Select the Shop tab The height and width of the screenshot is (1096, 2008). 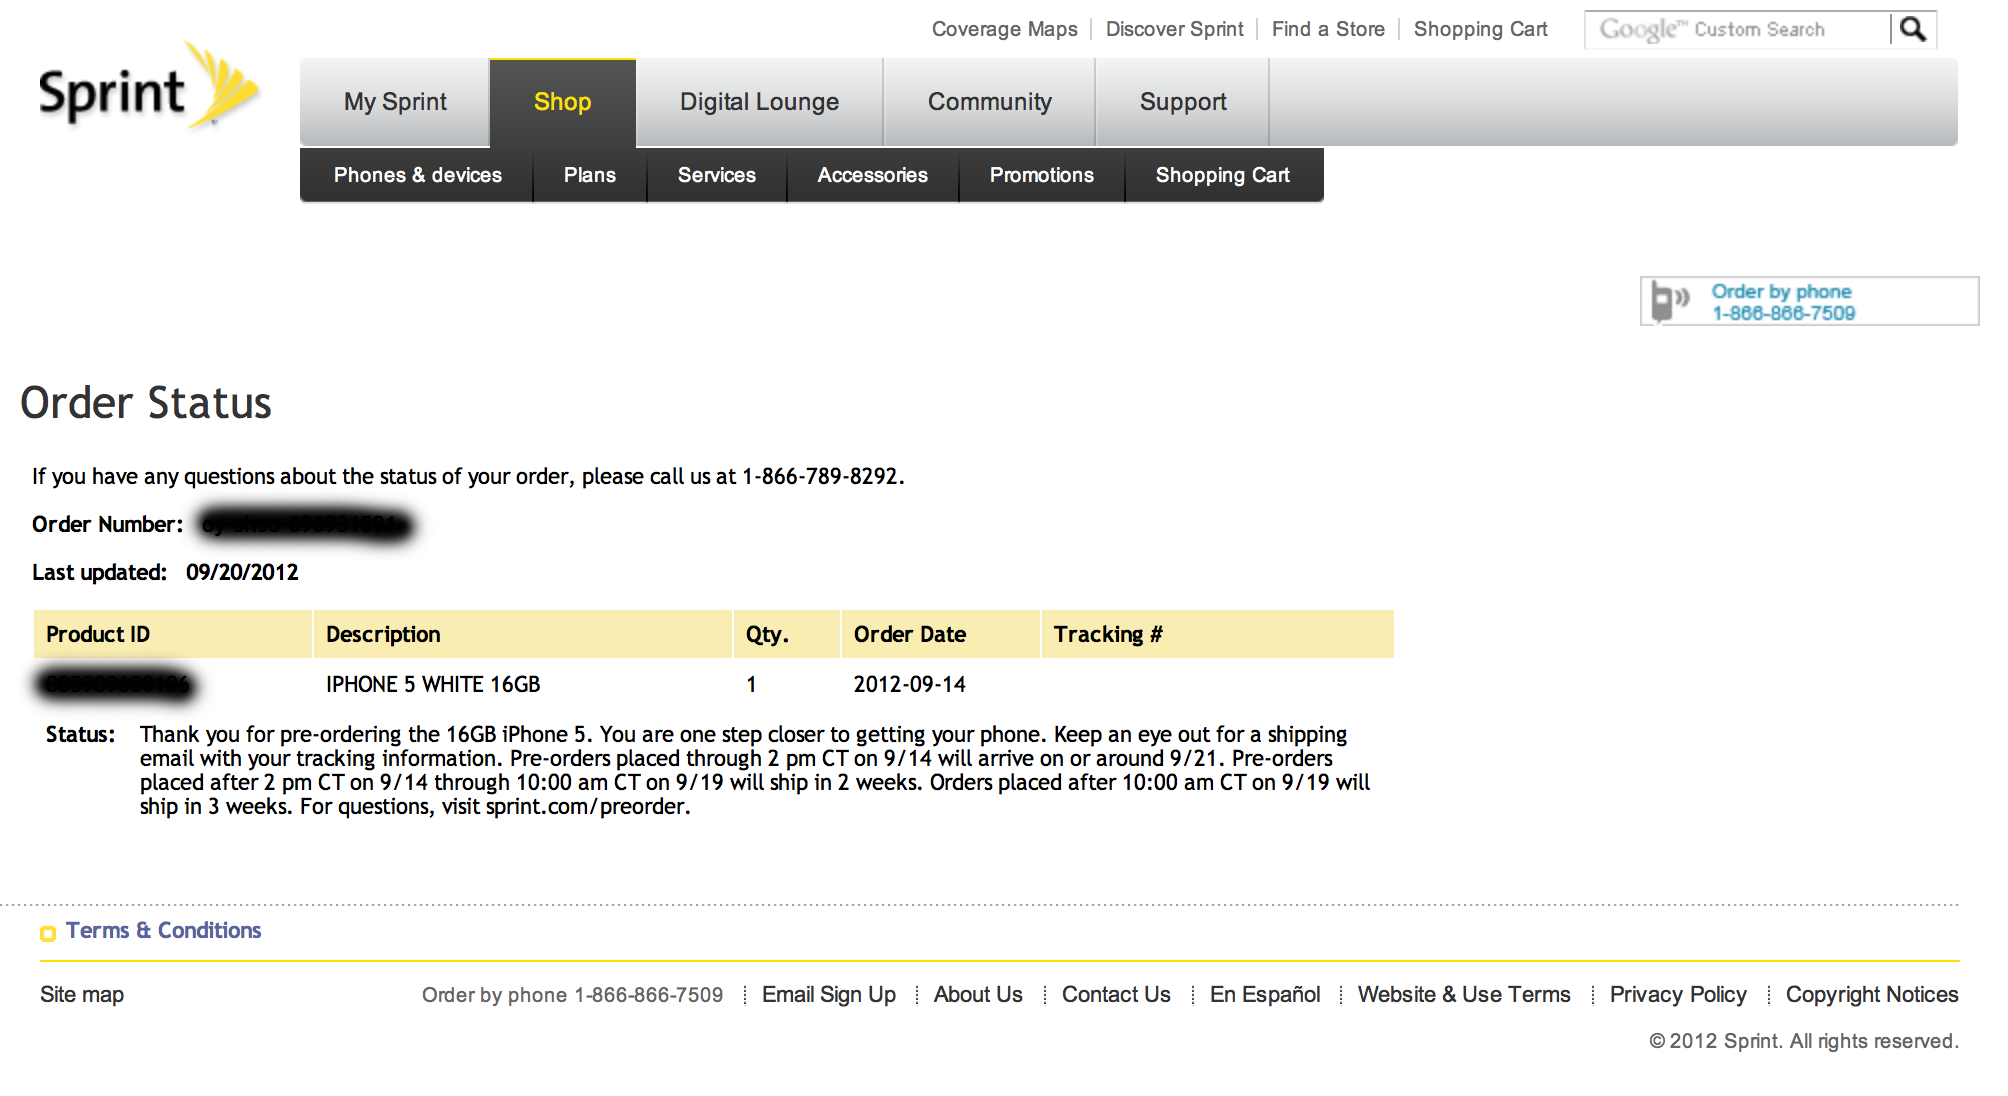[562, 102]
